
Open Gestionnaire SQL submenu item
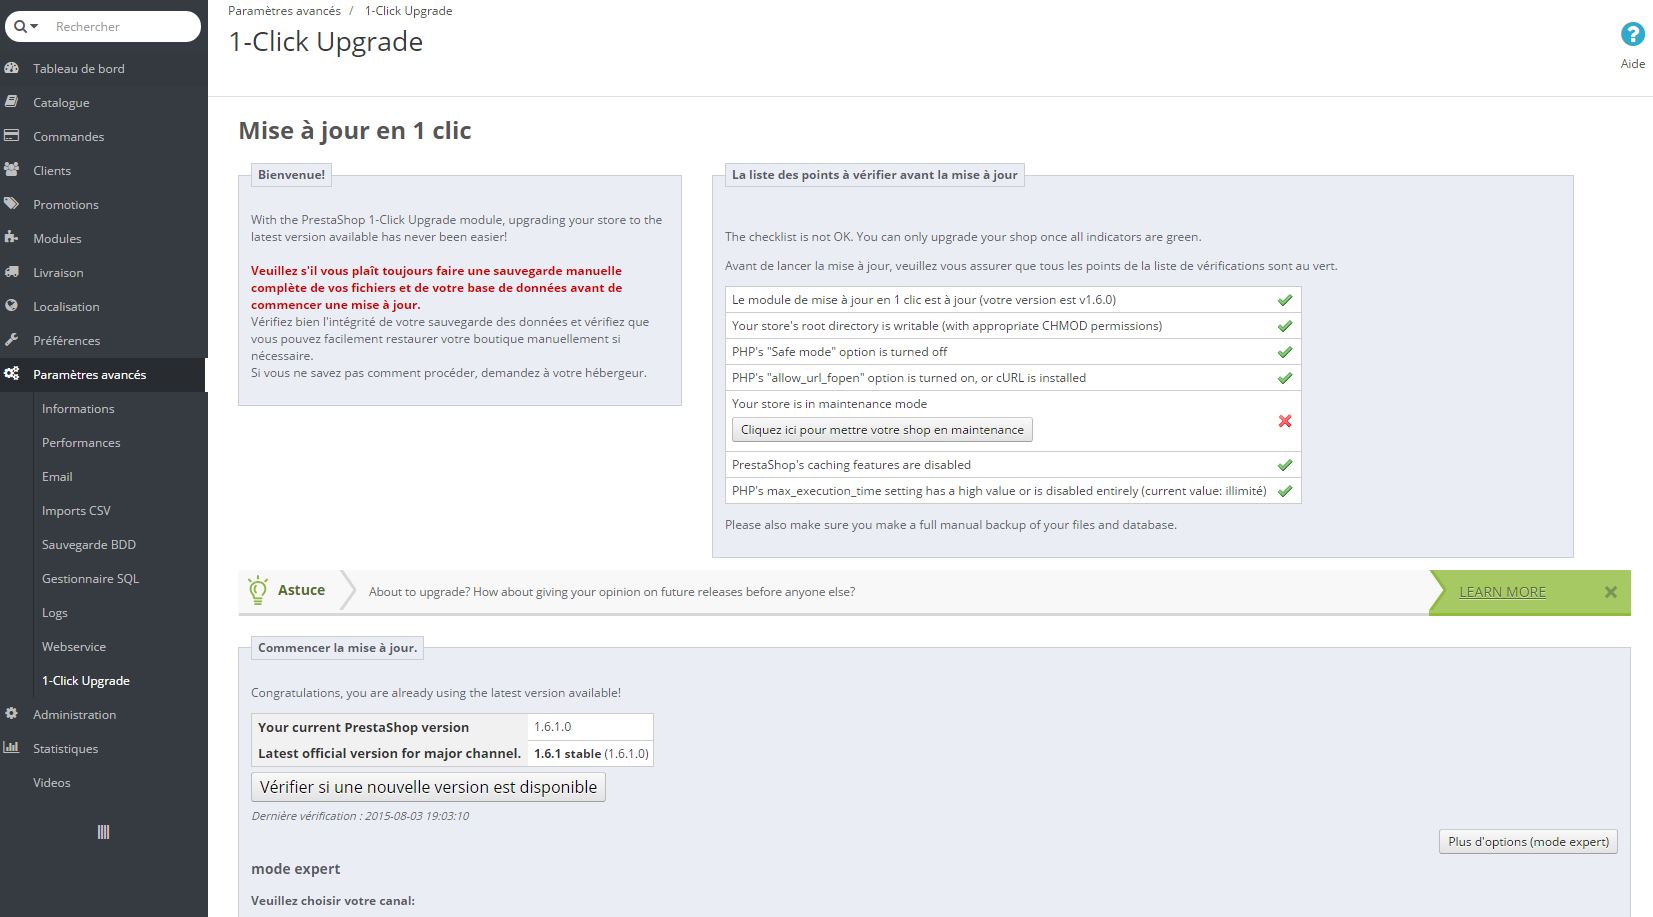click(90, 579)
